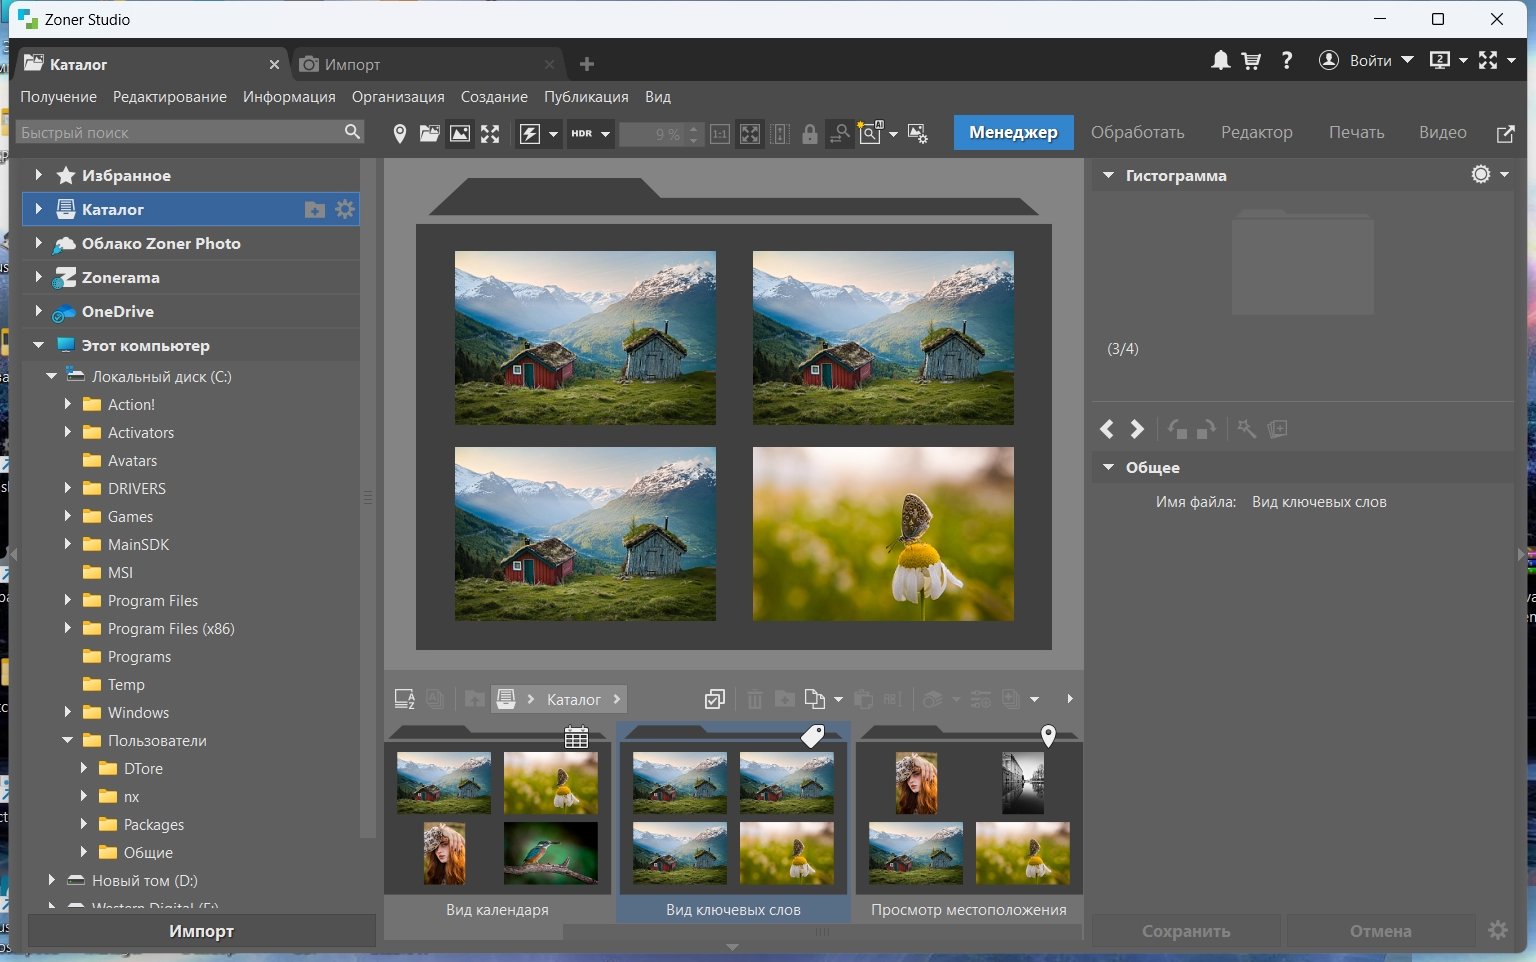Open the notifications bell

click(x=1220, y=61)
